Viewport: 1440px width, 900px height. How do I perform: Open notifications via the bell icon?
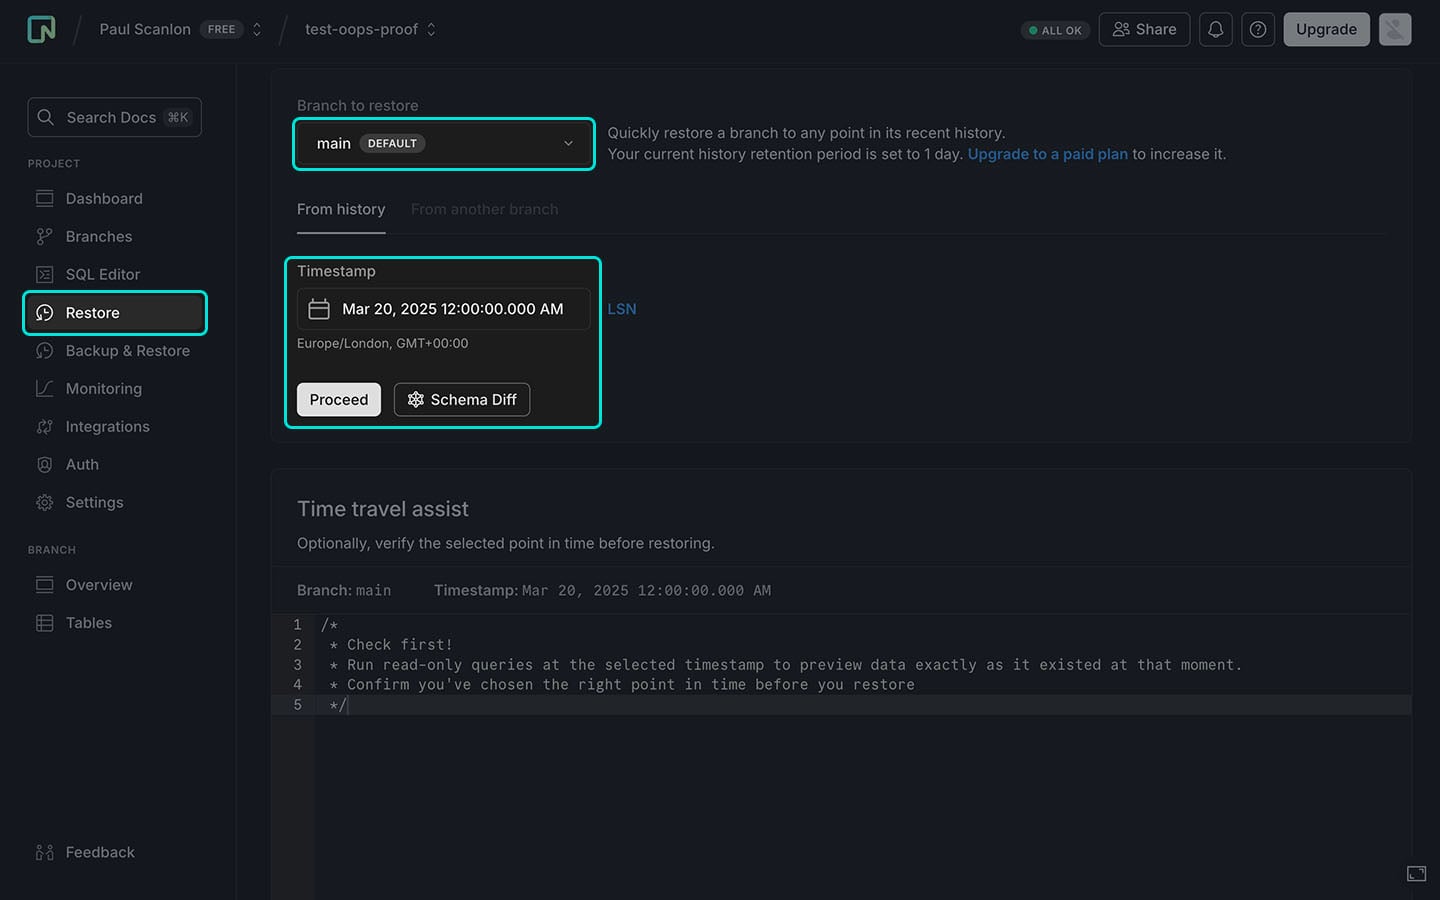point(1215,29)
